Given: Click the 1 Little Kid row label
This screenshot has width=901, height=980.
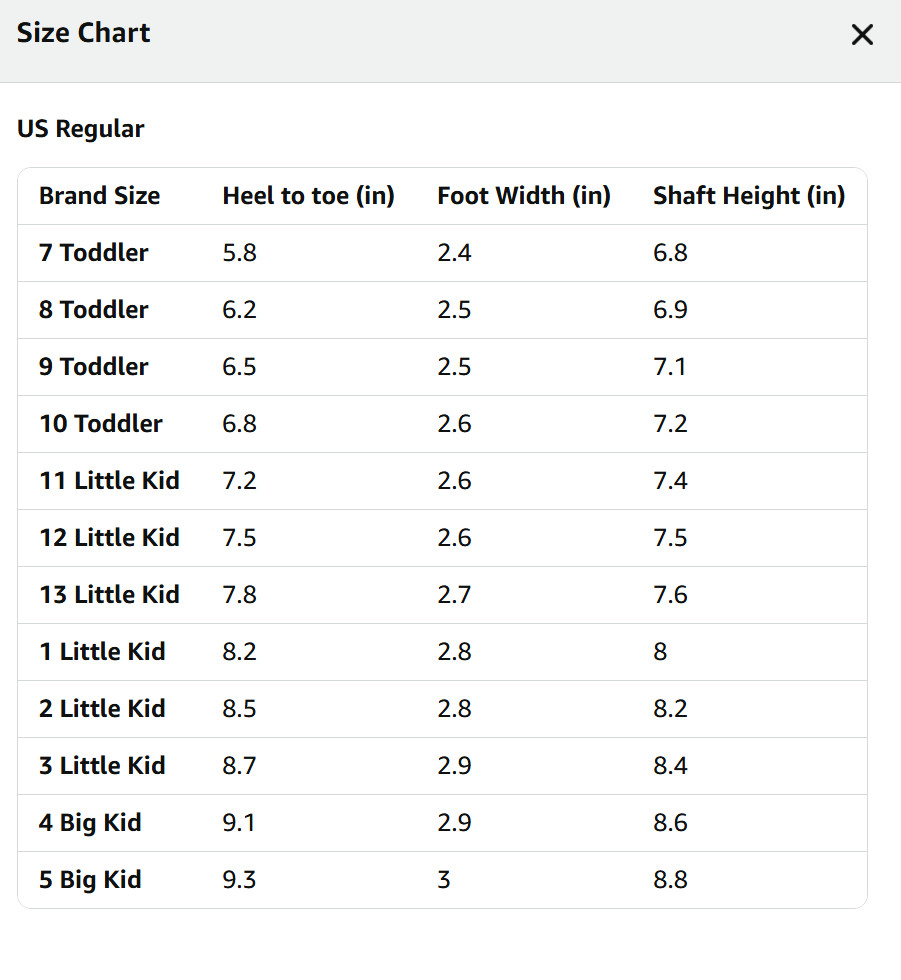Looking at the screenshot, I should point(102,652).
